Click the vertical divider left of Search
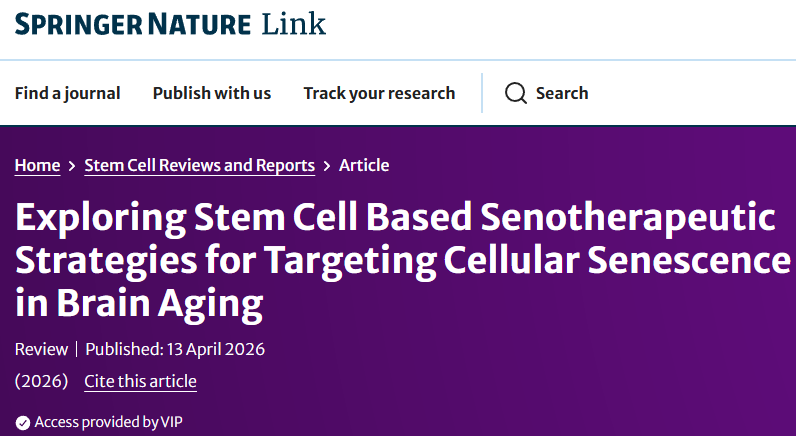Screen dimensions: 796x436 tap(483, 93)
